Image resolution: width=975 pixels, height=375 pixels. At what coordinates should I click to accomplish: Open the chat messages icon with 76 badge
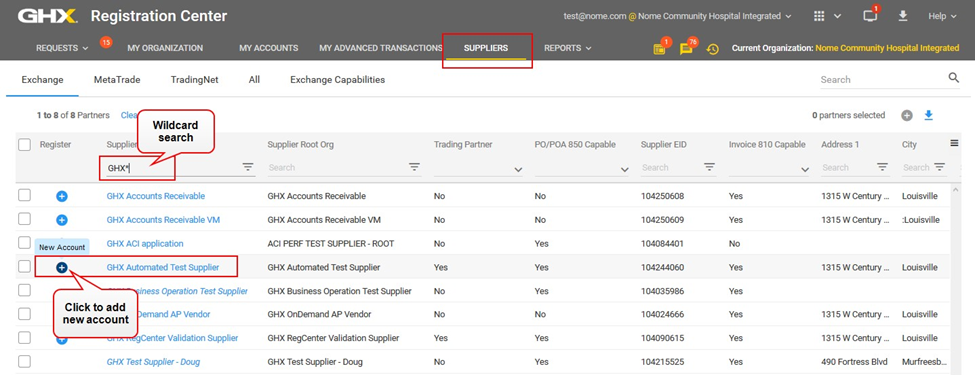pyautogui.click(x=686, y=48)
